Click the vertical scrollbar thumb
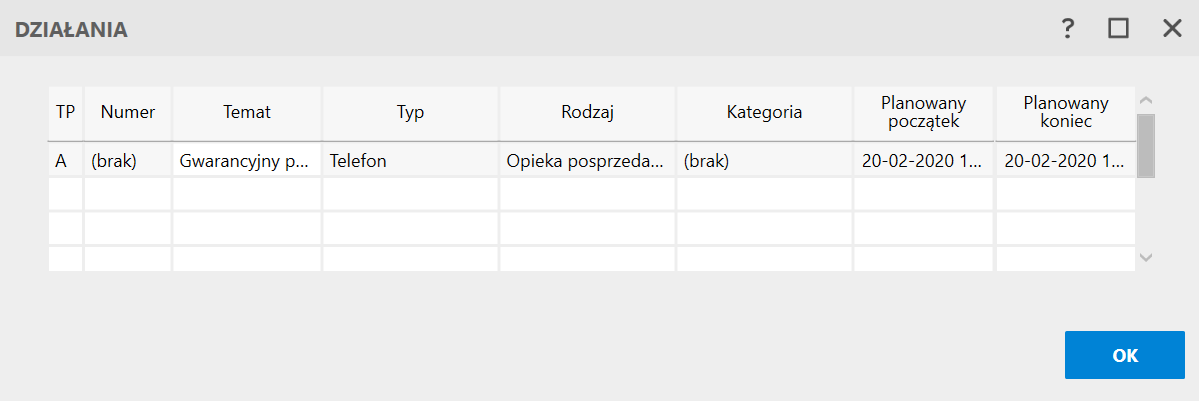This screenshot has height=401, width=1199. (x=1146, y=144)
